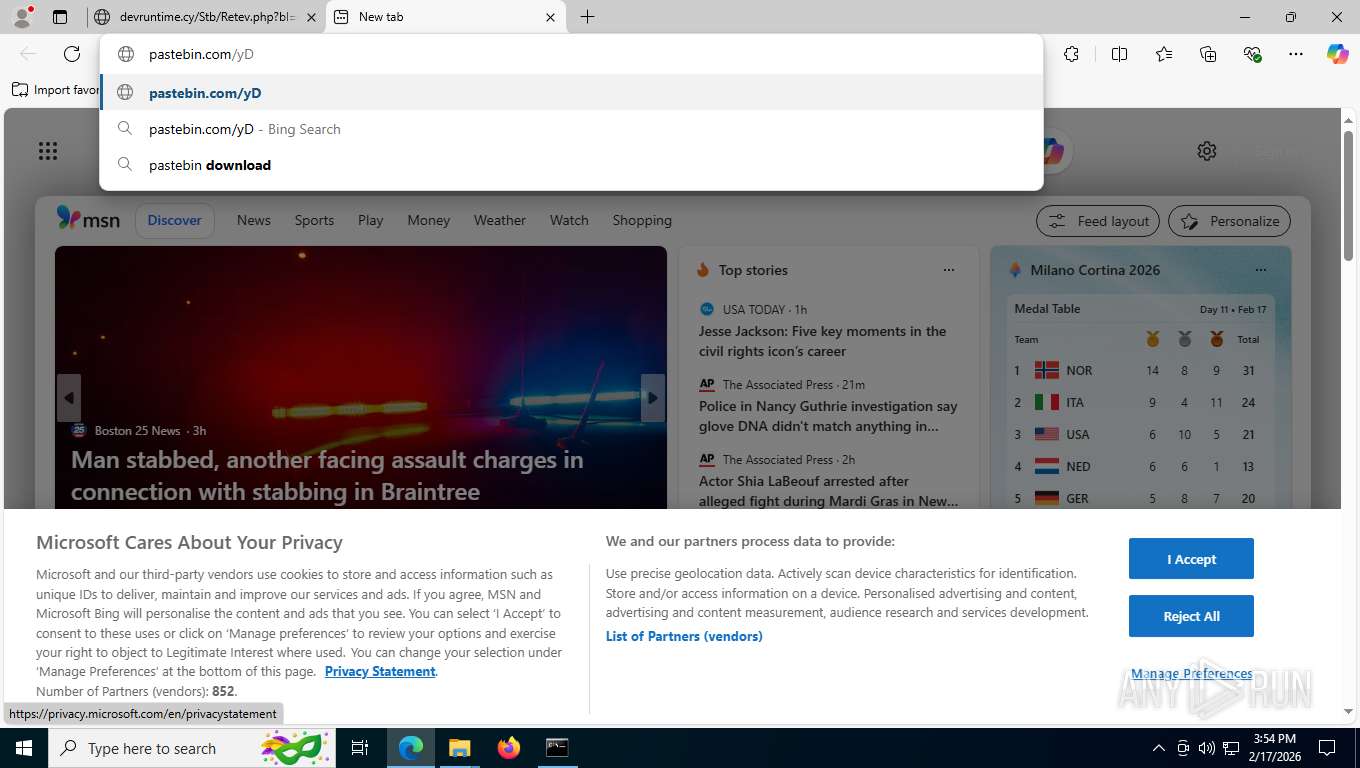Read Shia LaBeouf arrested story
This screenshot has height=768, width=1360.
point(828,491)
